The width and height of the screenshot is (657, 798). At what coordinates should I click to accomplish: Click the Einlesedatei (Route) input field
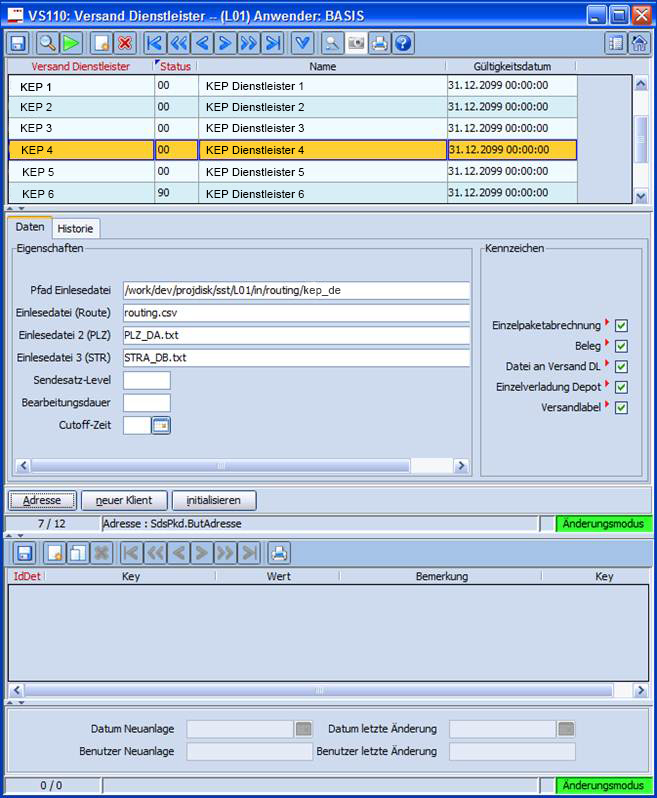[295, 312]
